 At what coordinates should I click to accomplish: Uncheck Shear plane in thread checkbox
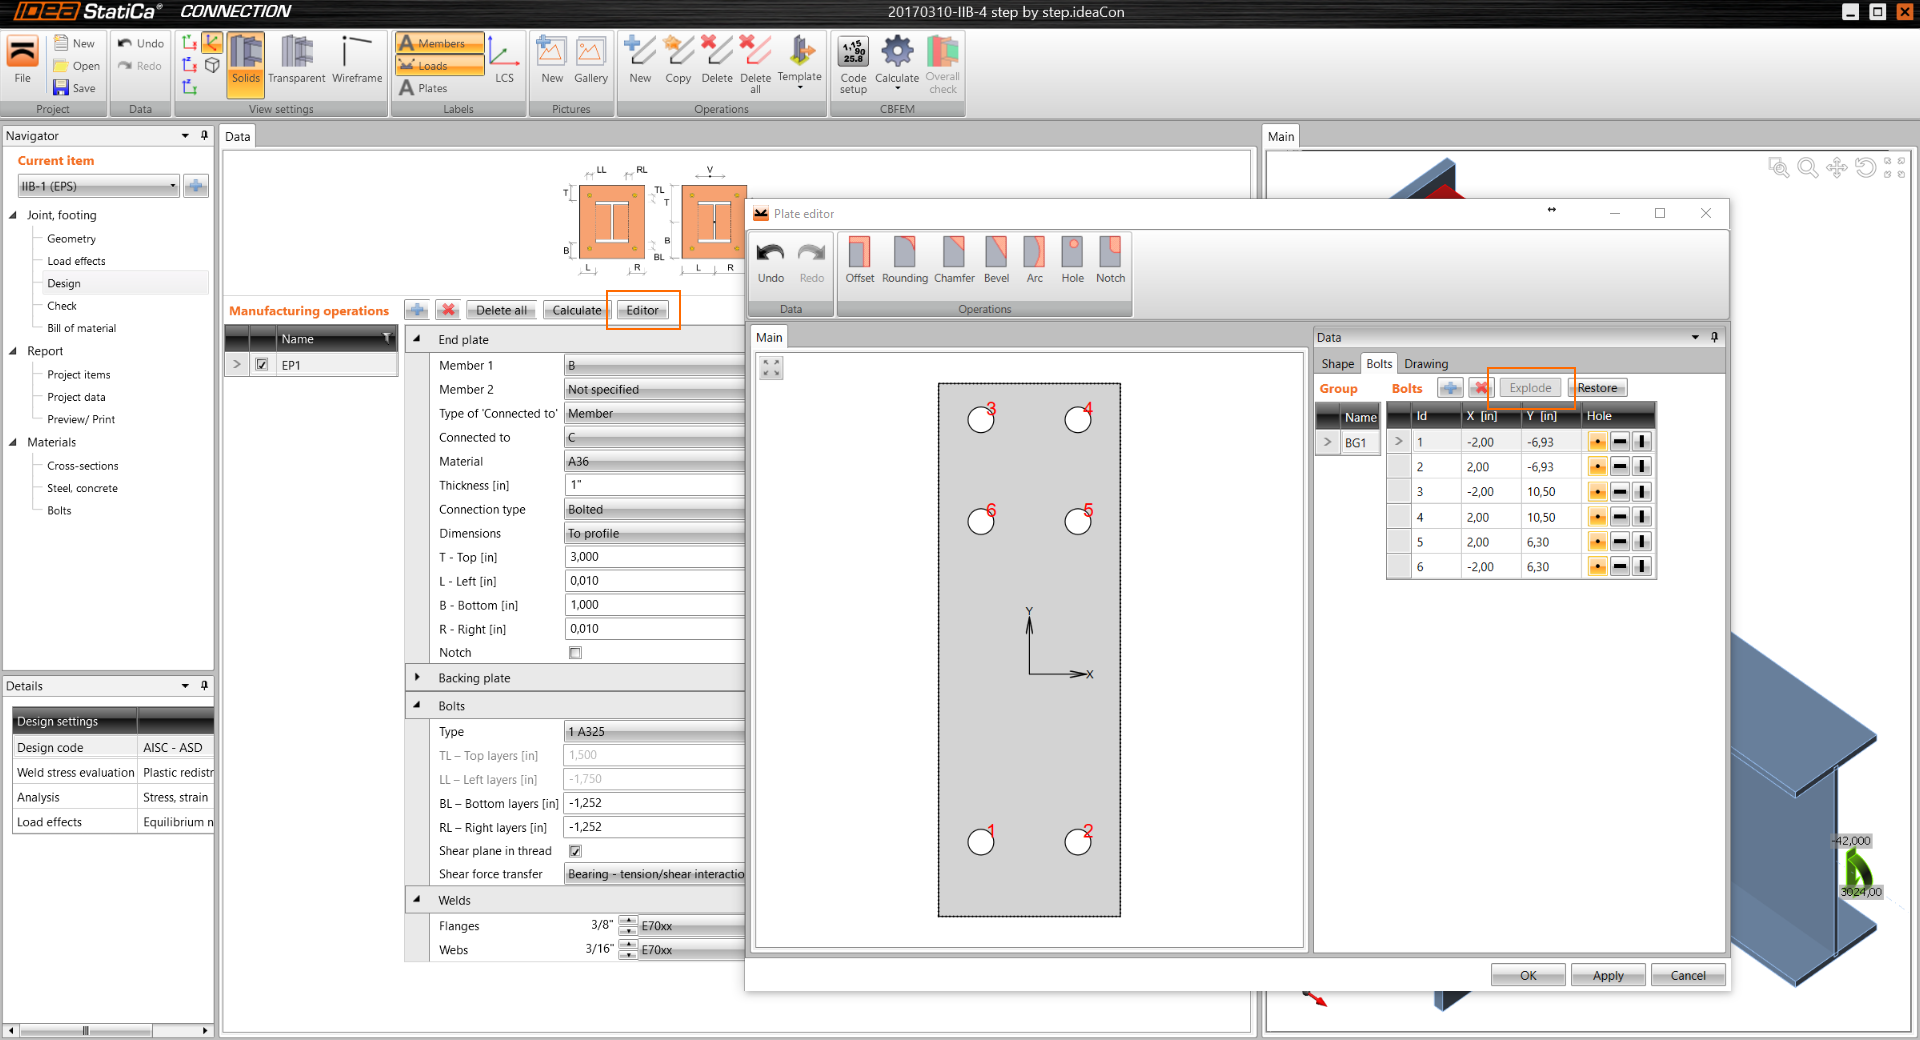coord(575,851)
